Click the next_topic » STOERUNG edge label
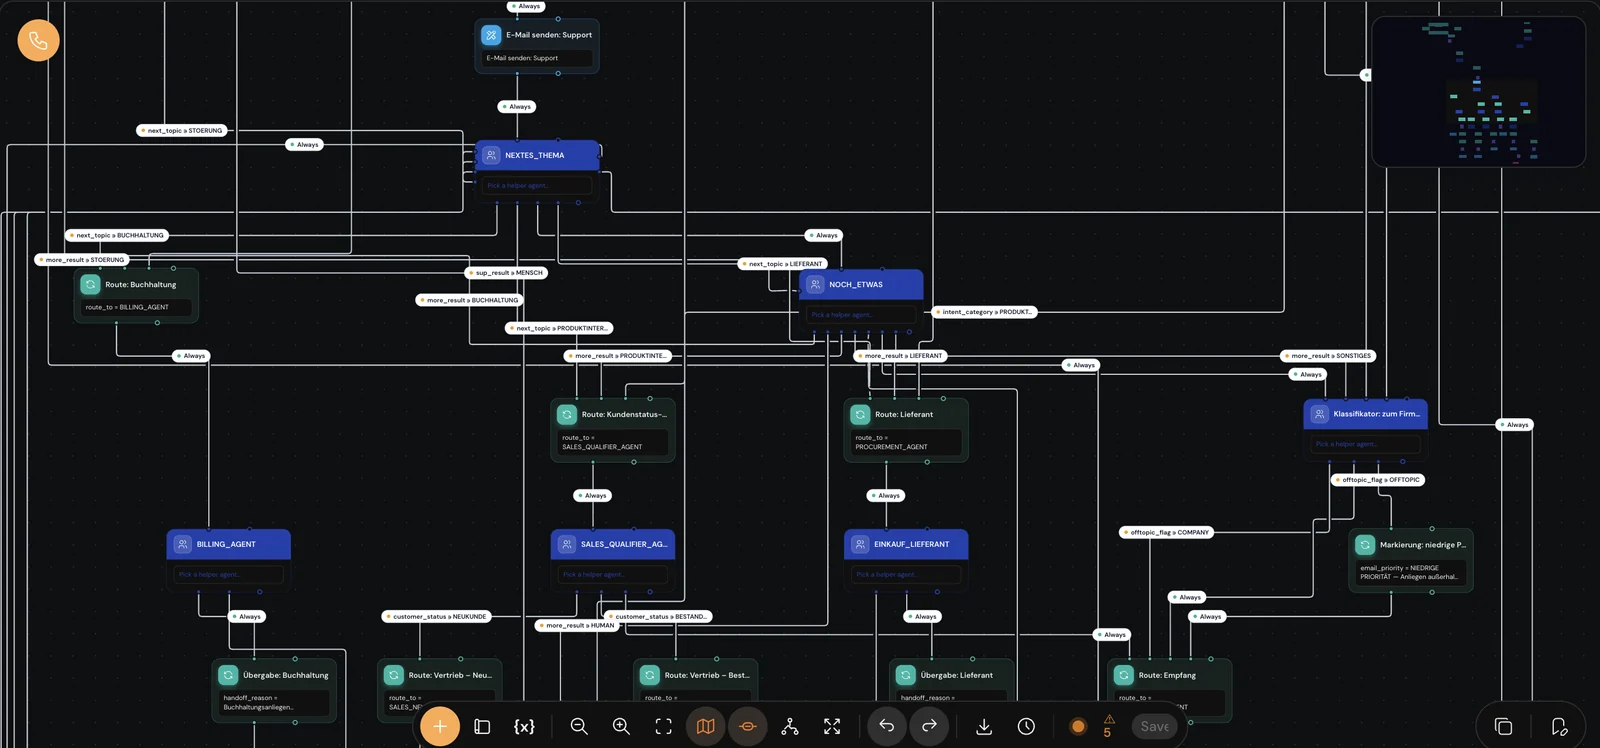Image resolution: width=1600 pixels, height=748 pixels. tap(181, 131)
